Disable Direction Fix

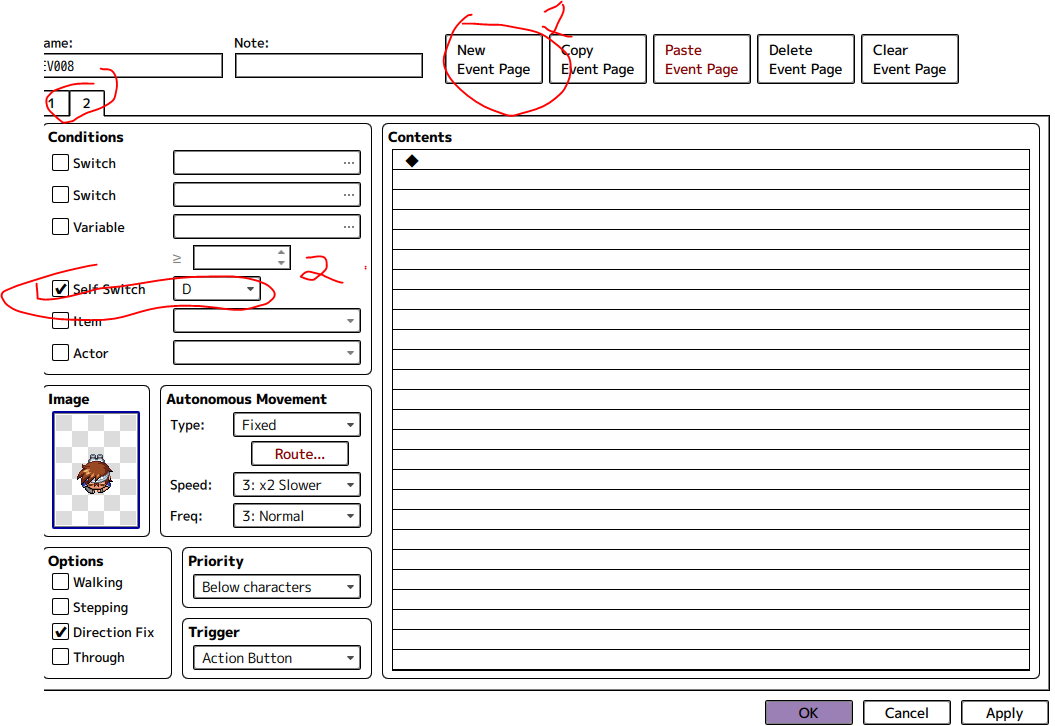(x=59, y=631)
